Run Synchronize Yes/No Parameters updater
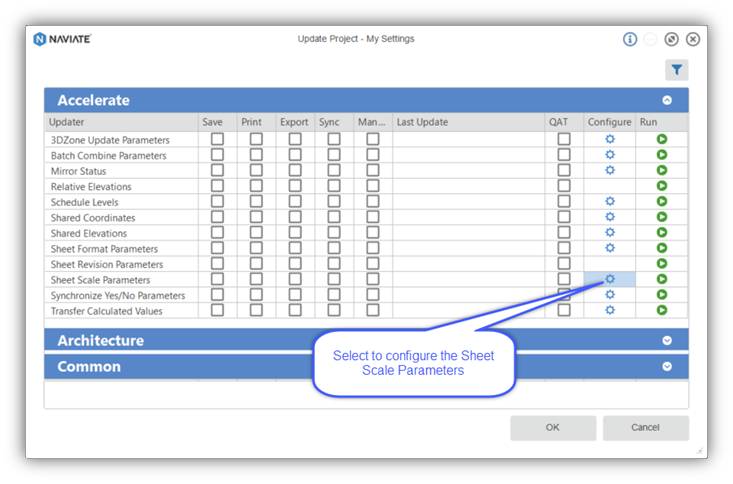This screenshot has height=484, width=733. click(x=661, y=294)
